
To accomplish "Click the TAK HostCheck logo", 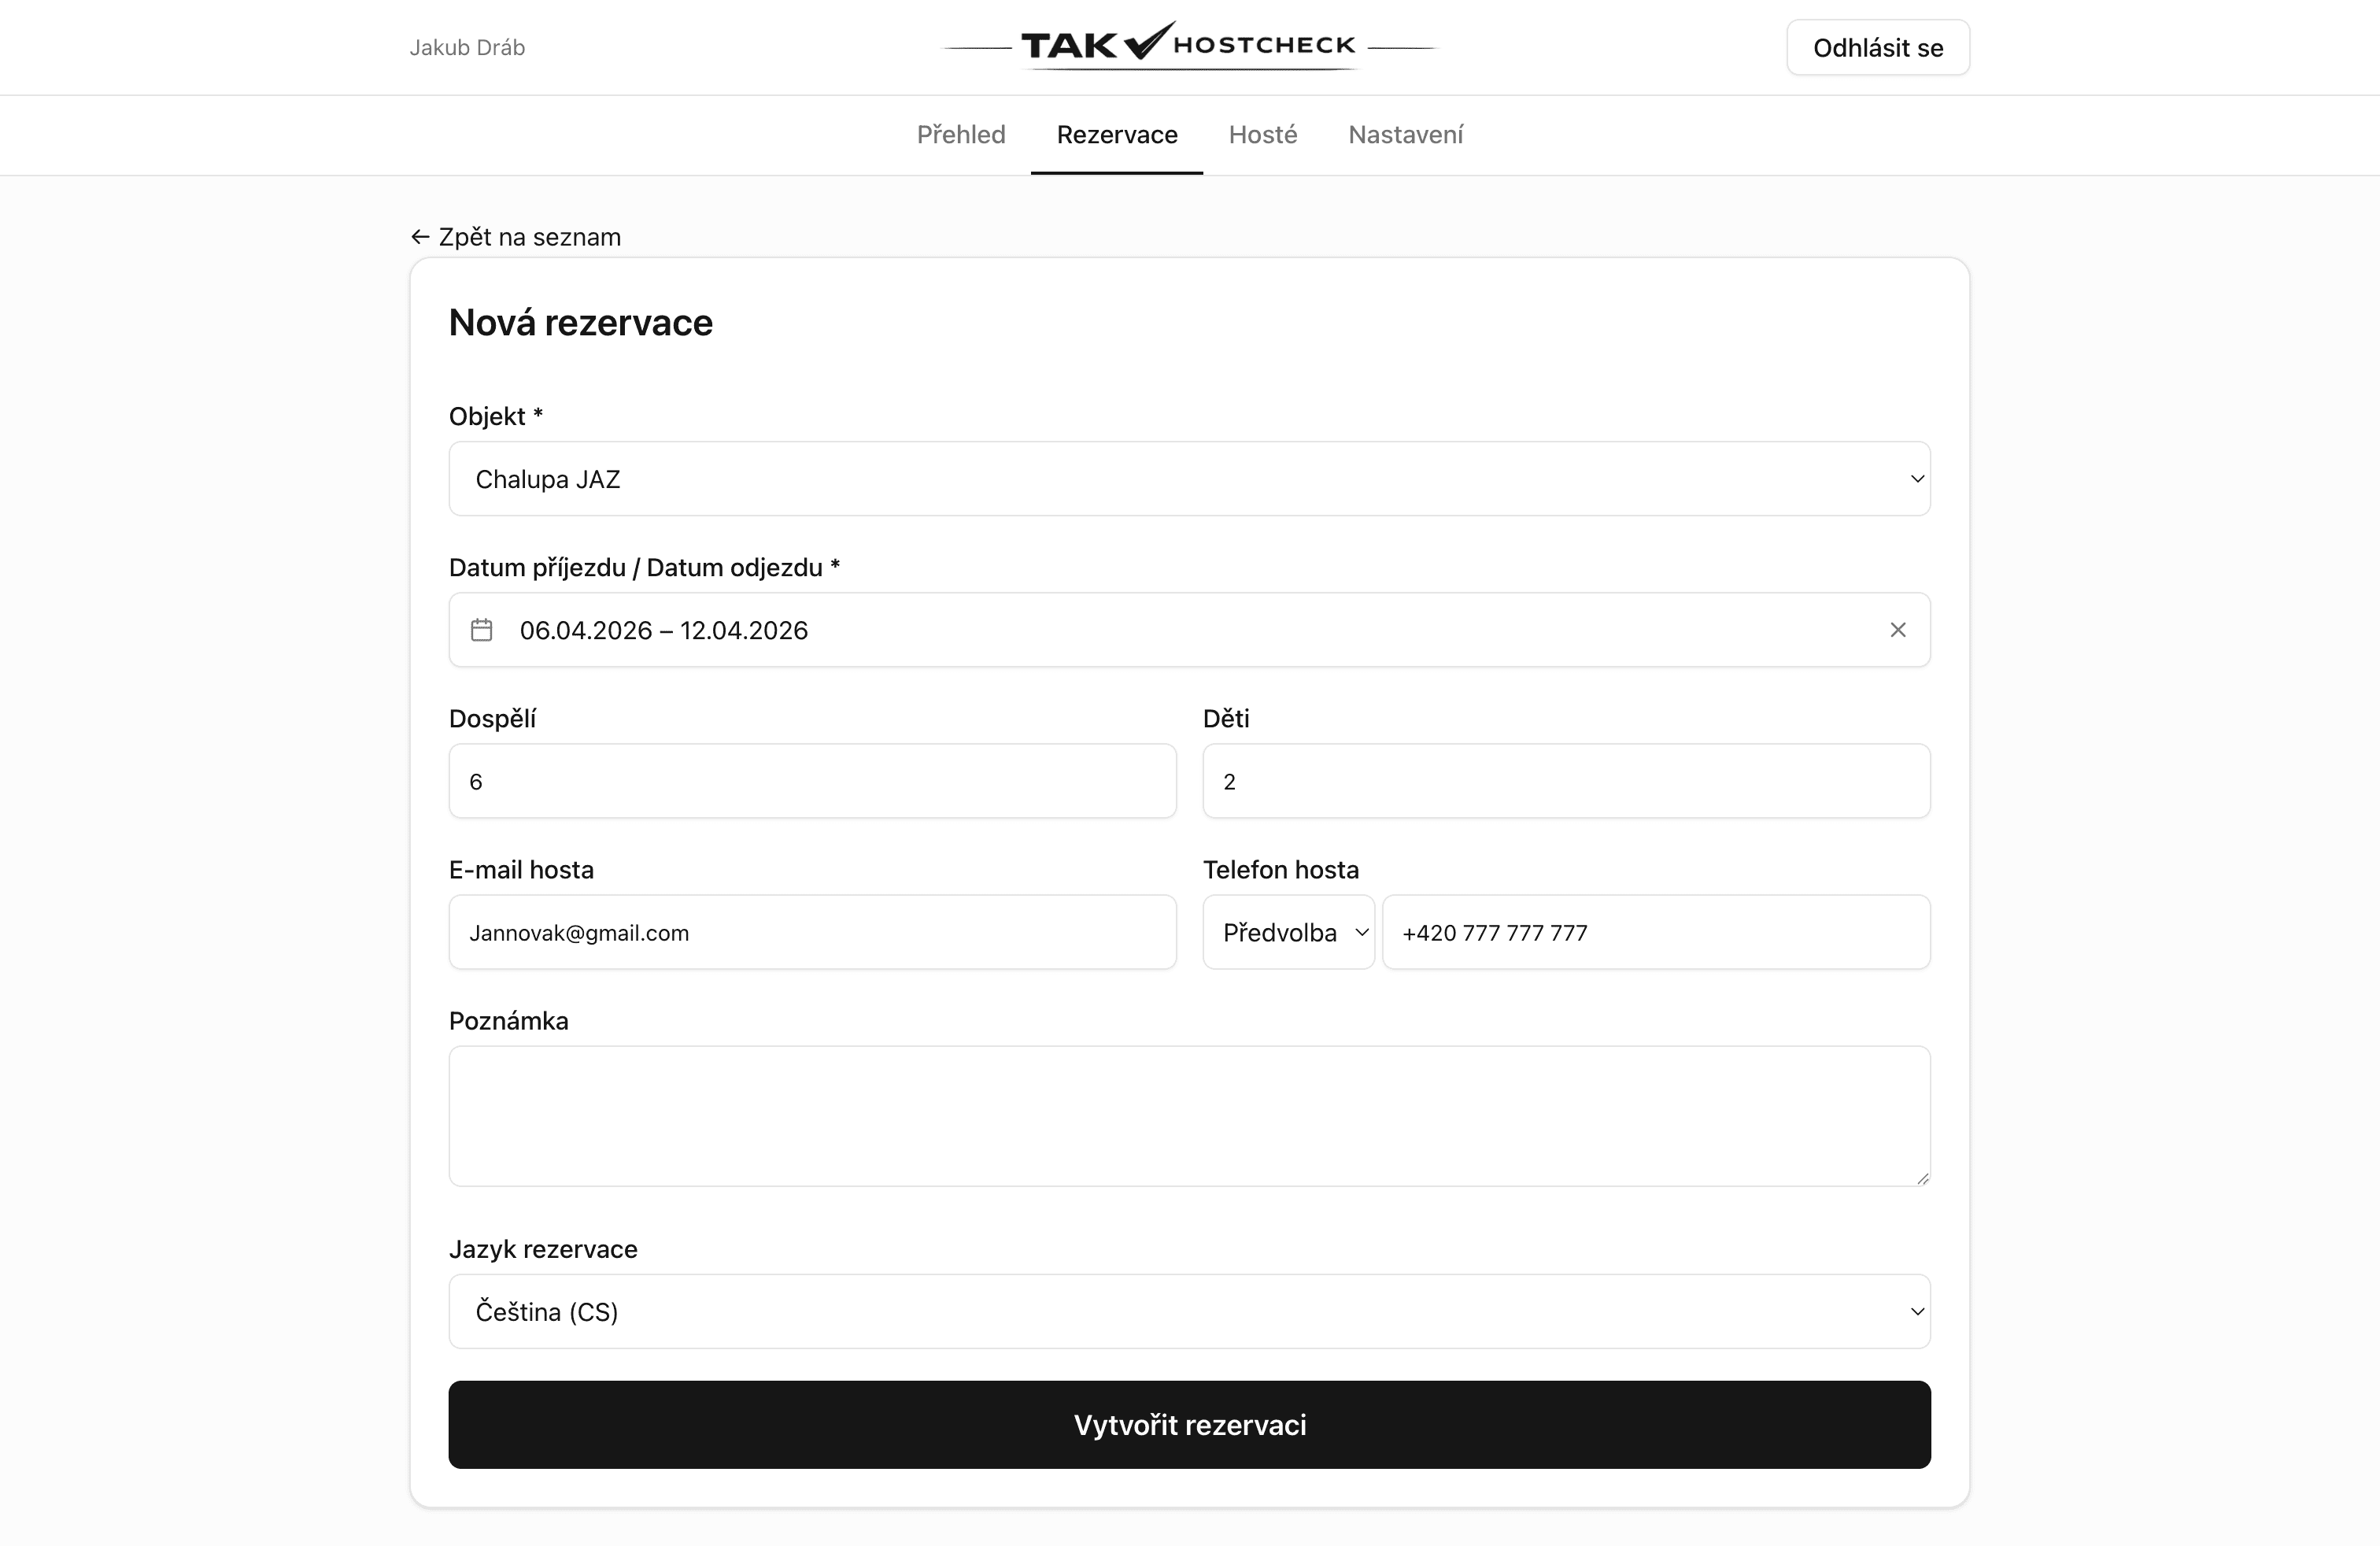I will tap(1189, 46).
